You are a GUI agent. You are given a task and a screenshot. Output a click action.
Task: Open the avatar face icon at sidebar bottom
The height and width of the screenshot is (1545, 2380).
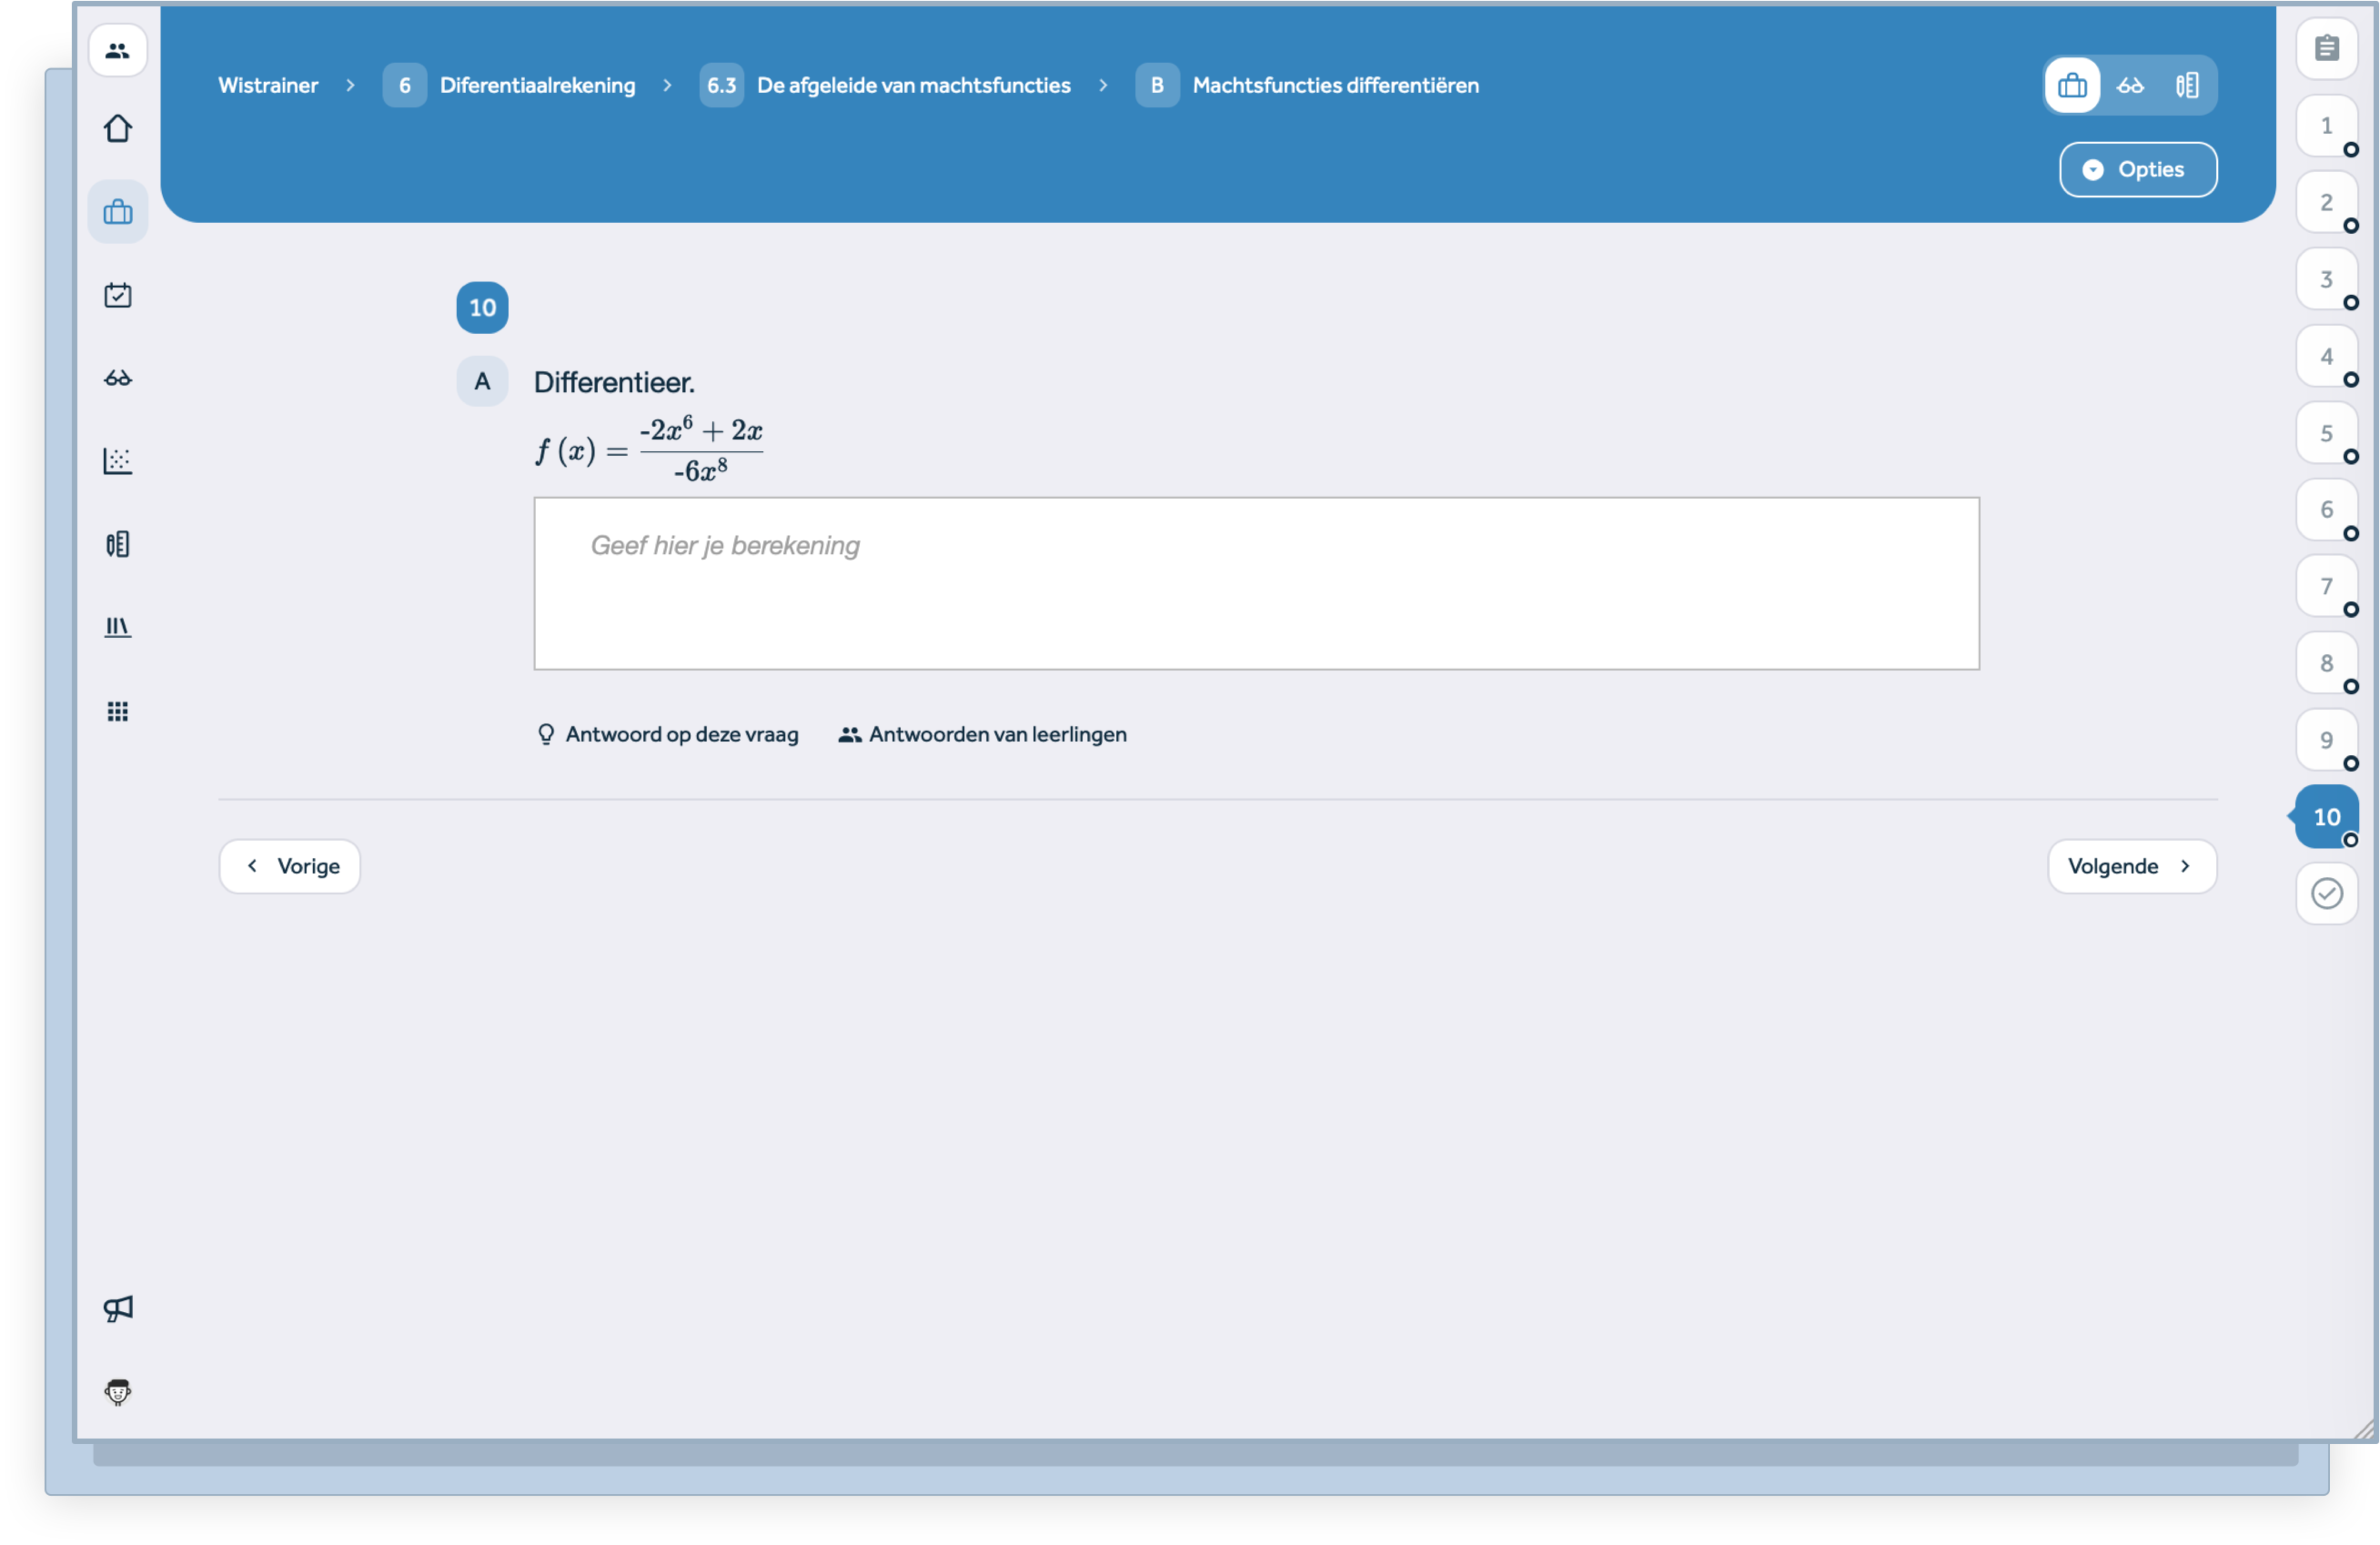point(118,1392)
